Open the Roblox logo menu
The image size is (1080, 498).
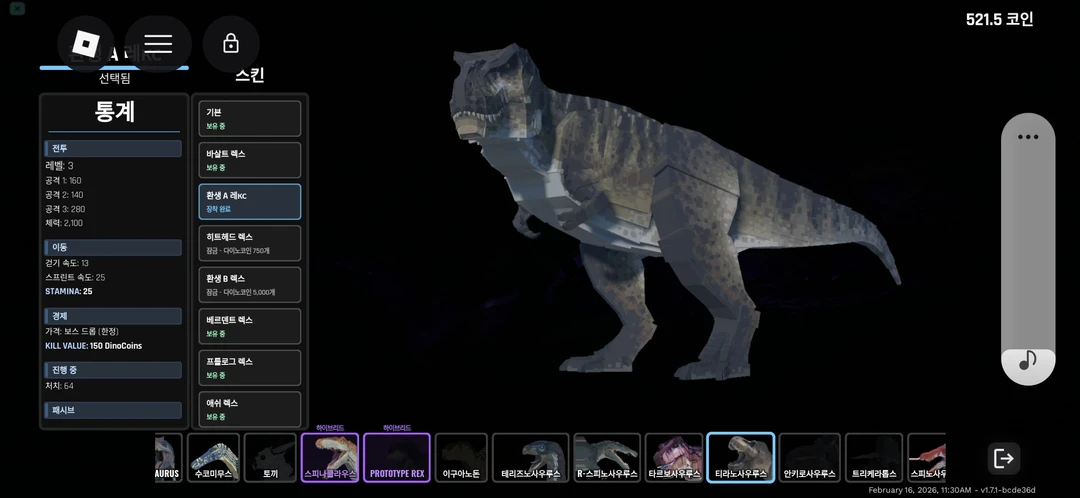coord(86,44)
